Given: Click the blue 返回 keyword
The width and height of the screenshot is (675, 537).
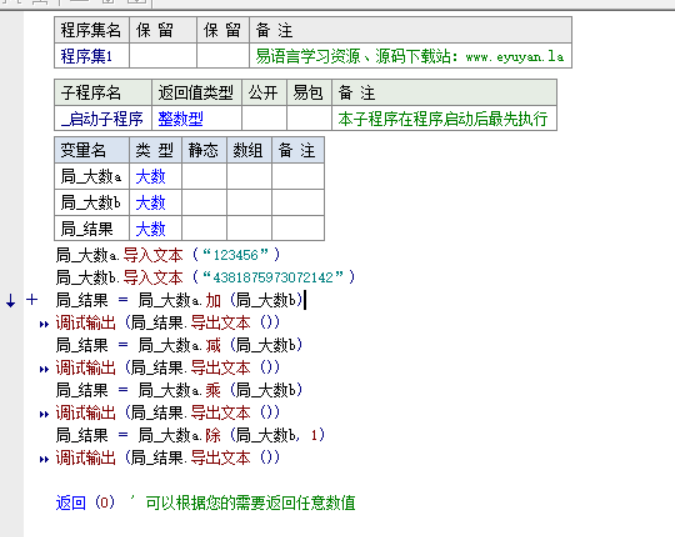Looking at the screenshot, I should [x=71, y=503].
